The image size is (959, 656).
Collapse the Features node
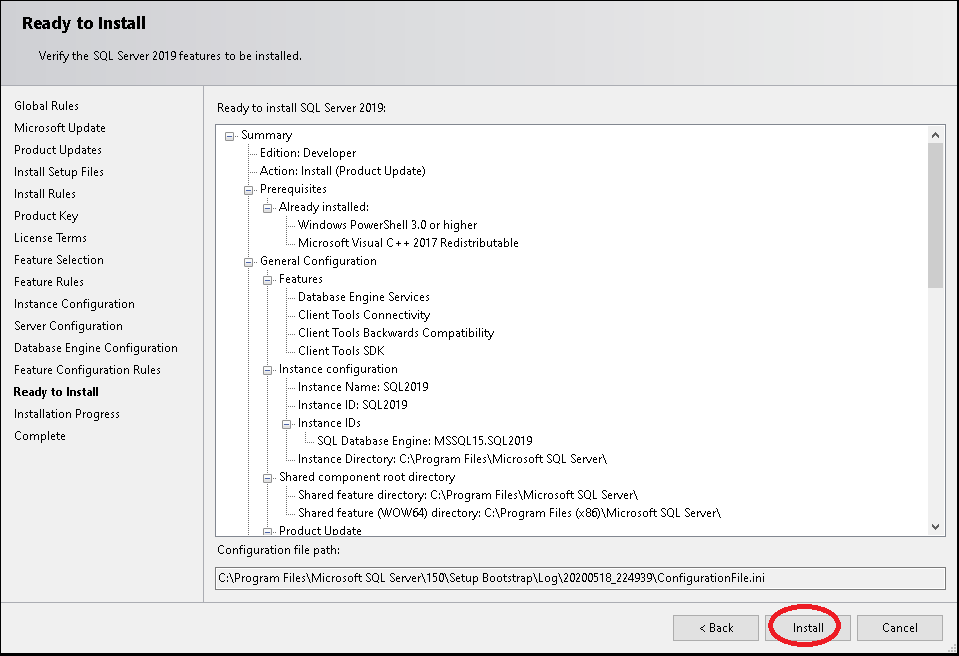coord(267,281)
